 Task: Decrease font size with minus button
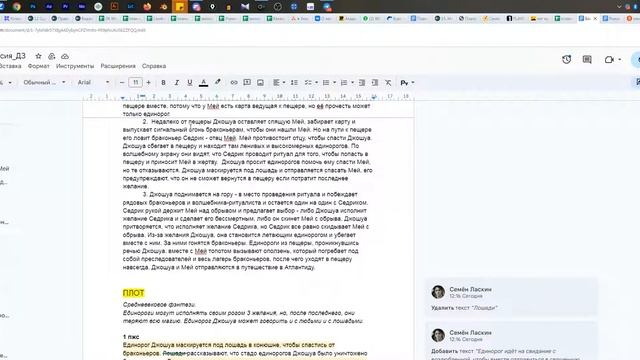coord(122,82)
